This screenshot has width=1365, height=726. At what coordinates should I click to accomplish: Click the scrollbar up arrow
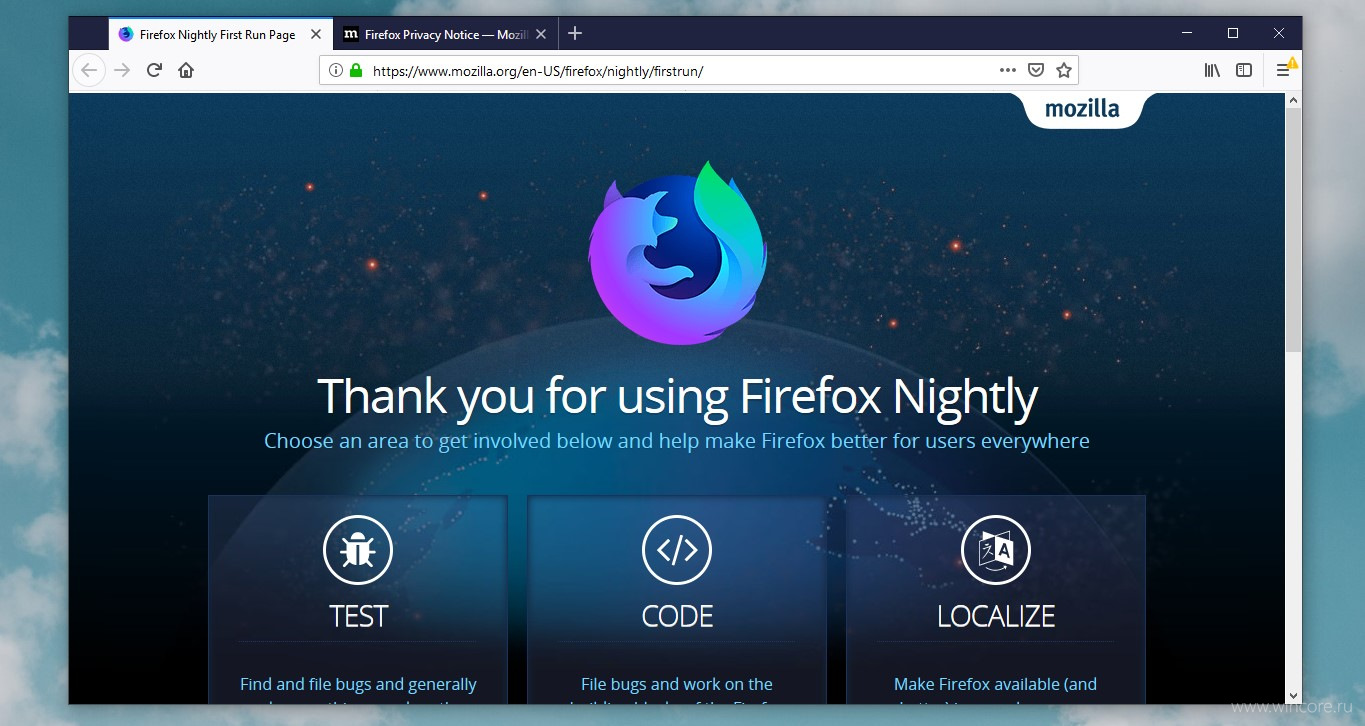[x=1294, y=101]
